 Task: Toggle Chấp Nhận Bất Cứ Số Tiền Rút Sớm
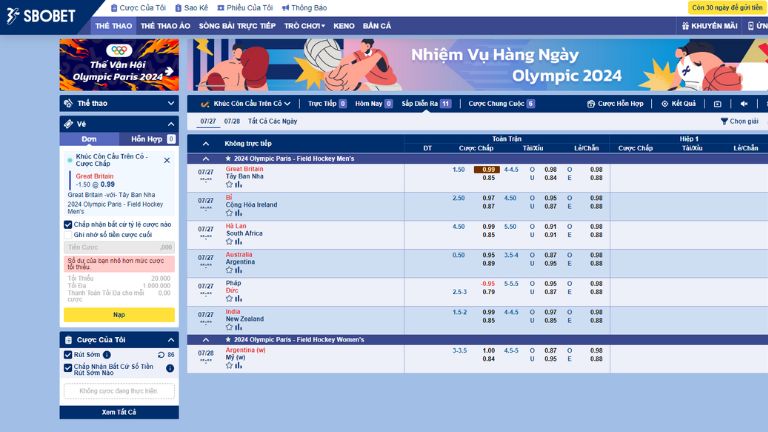(68, 368)
